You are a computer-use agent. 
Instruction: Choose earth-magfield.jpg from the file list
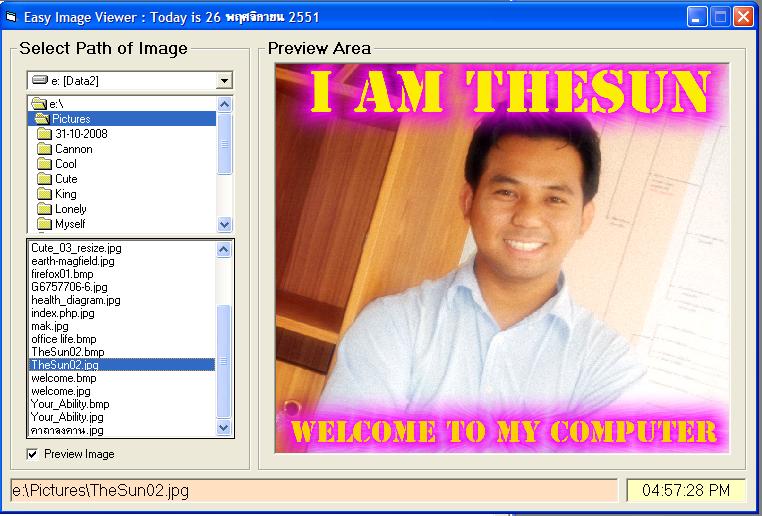72,261
